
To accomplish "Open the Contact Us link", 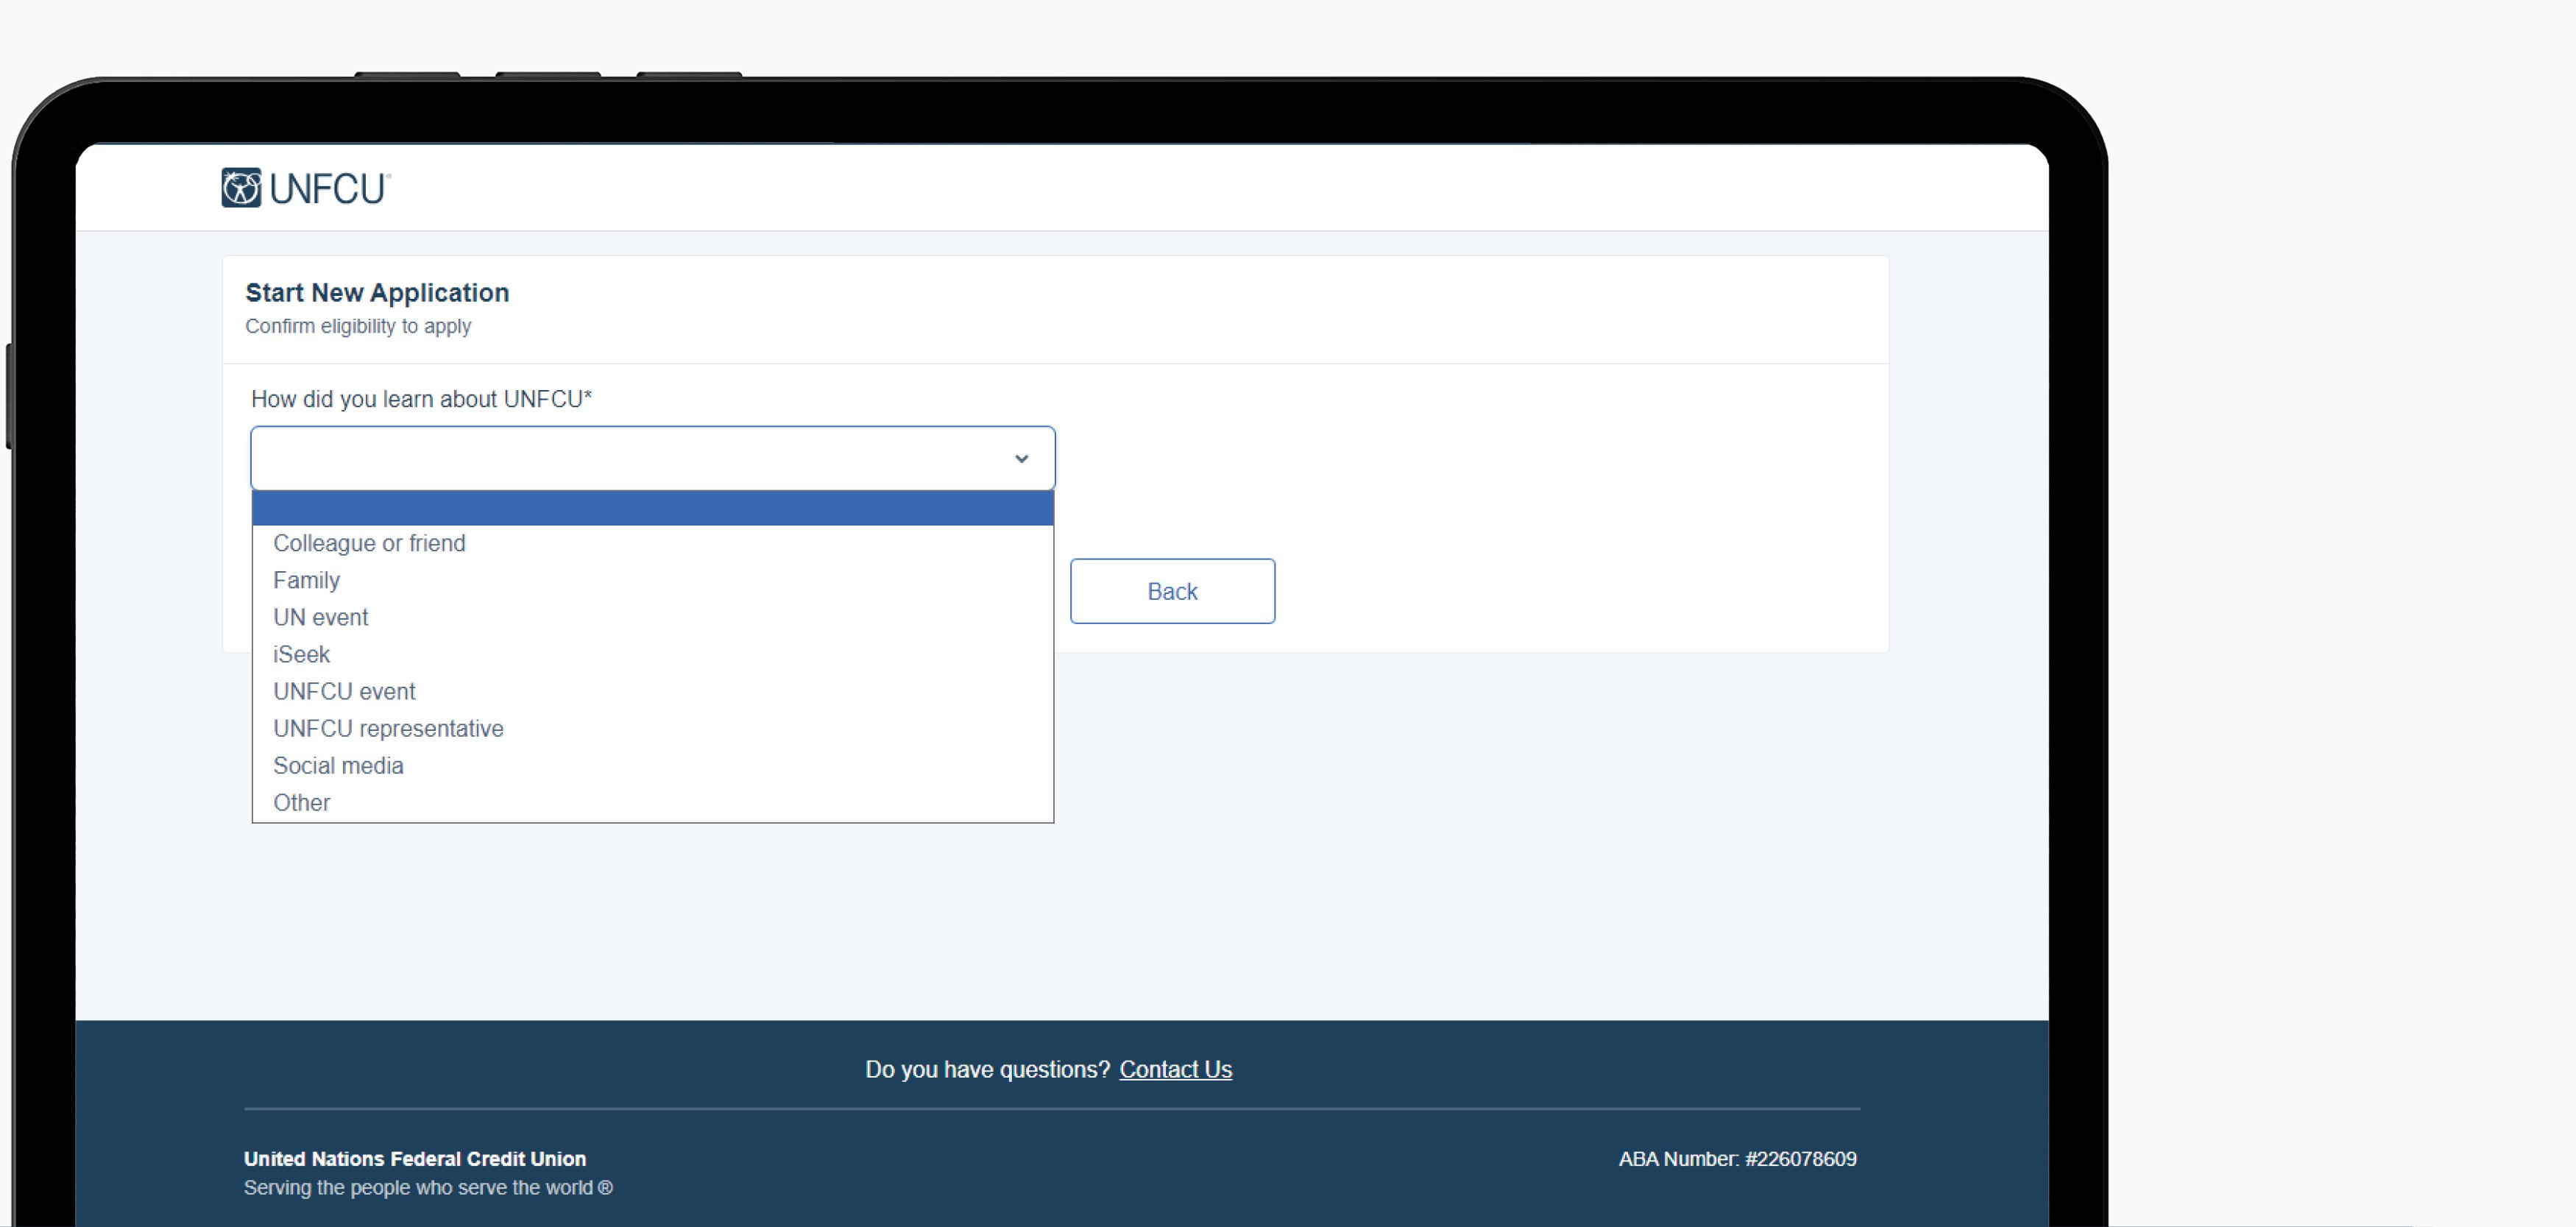I will click(x=1175, y=1069).
